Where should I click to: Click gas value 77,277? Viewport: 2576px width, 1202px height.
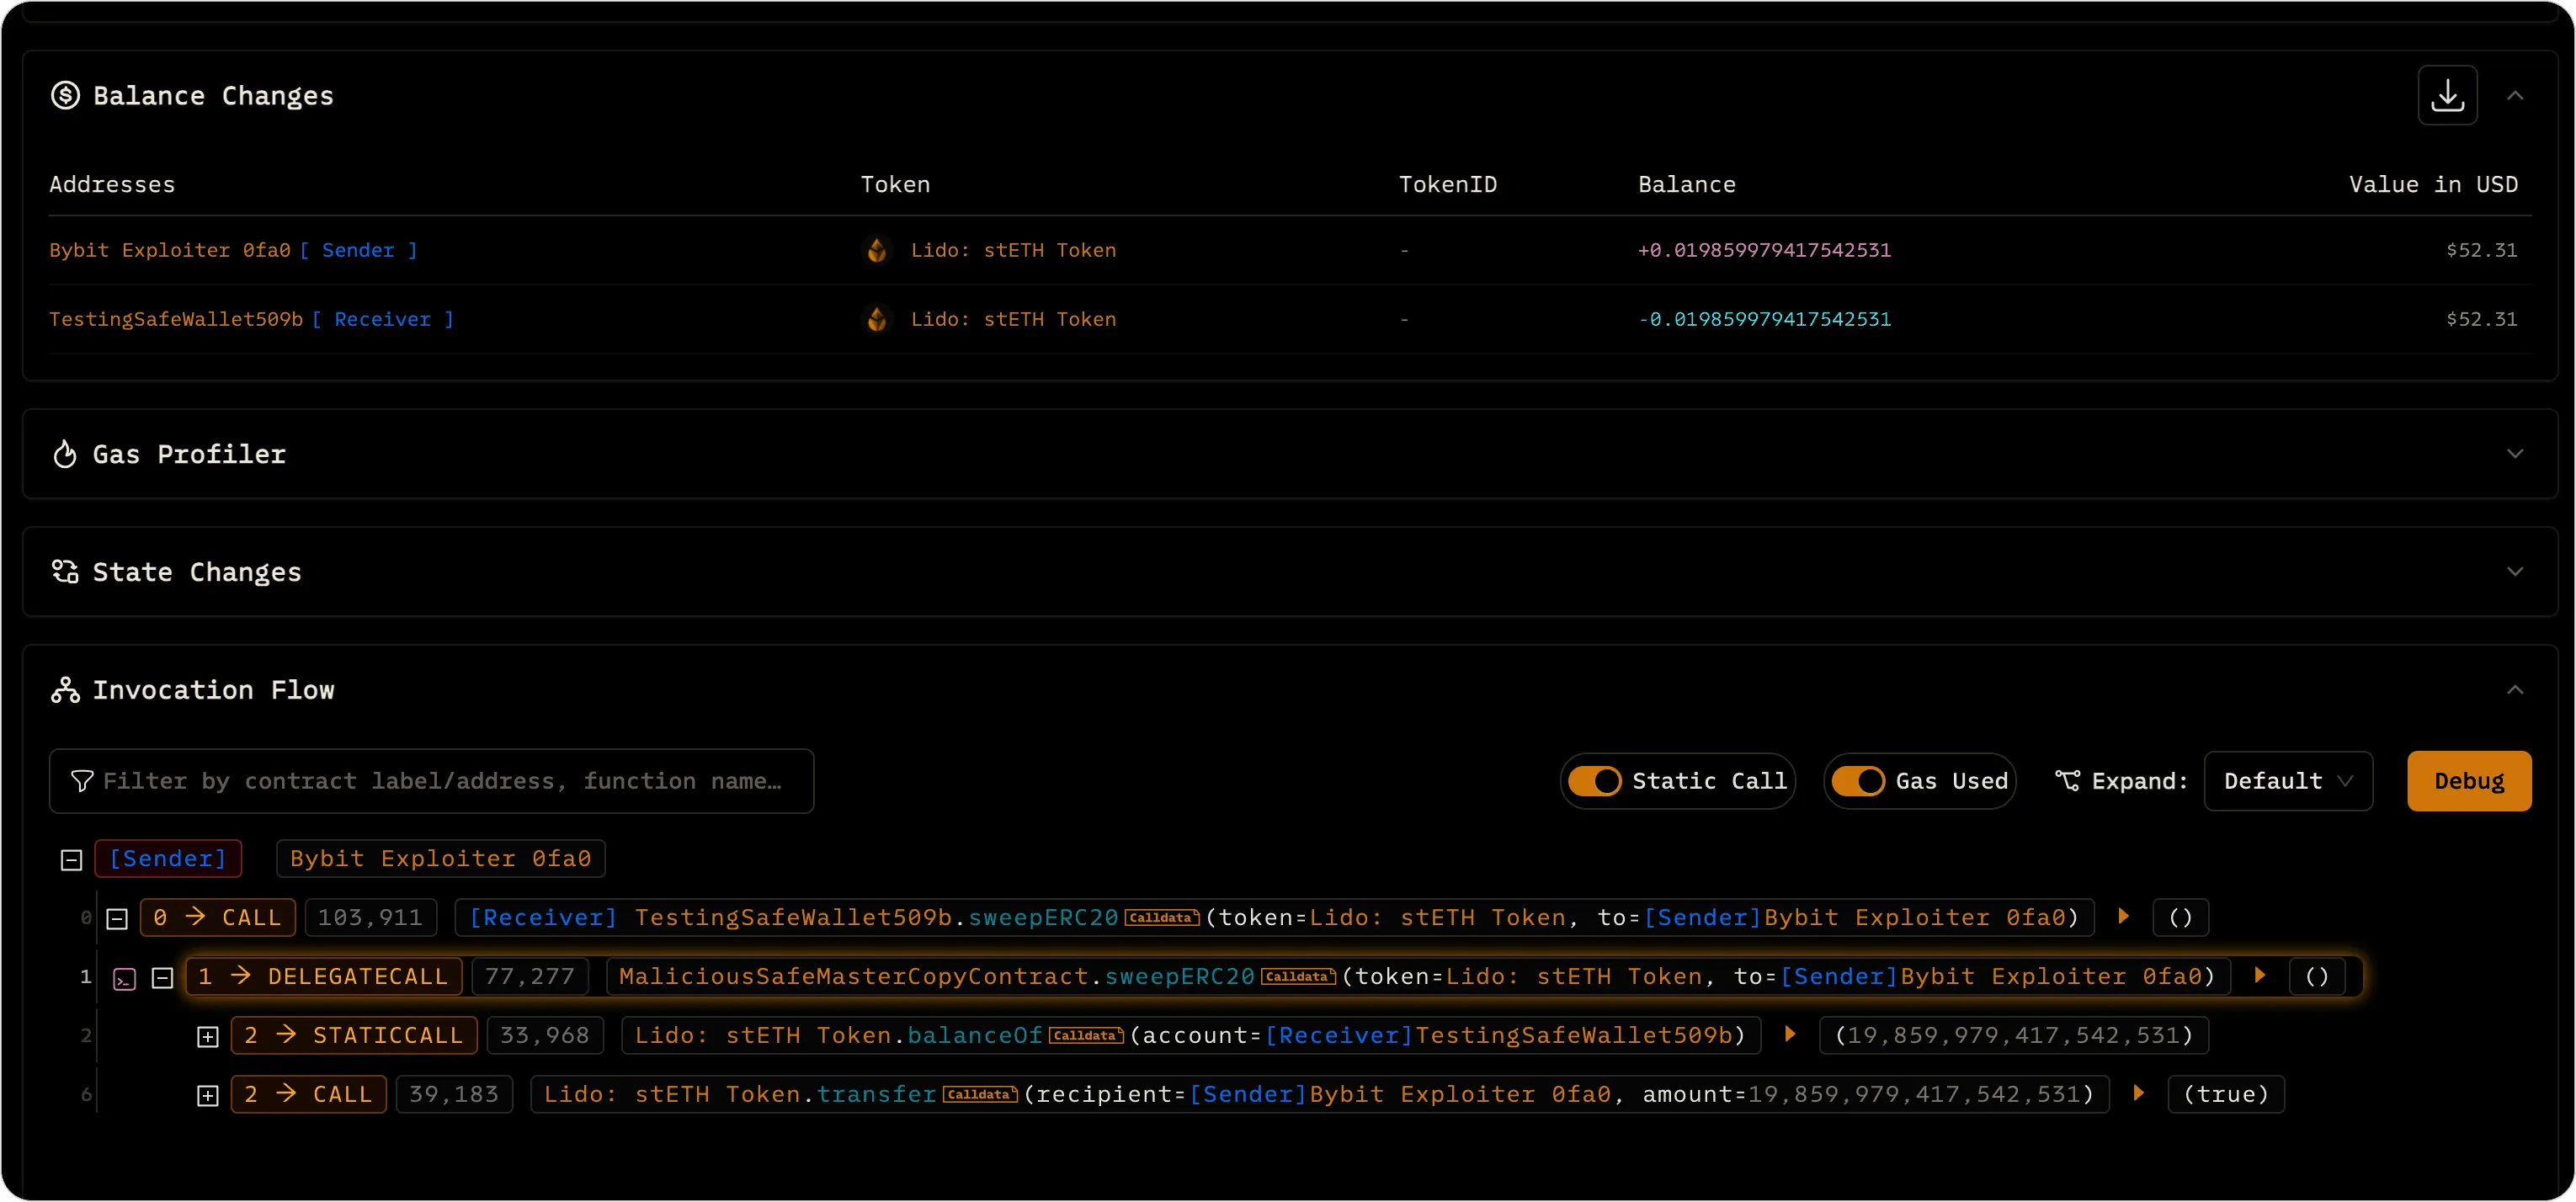(530, 977)
